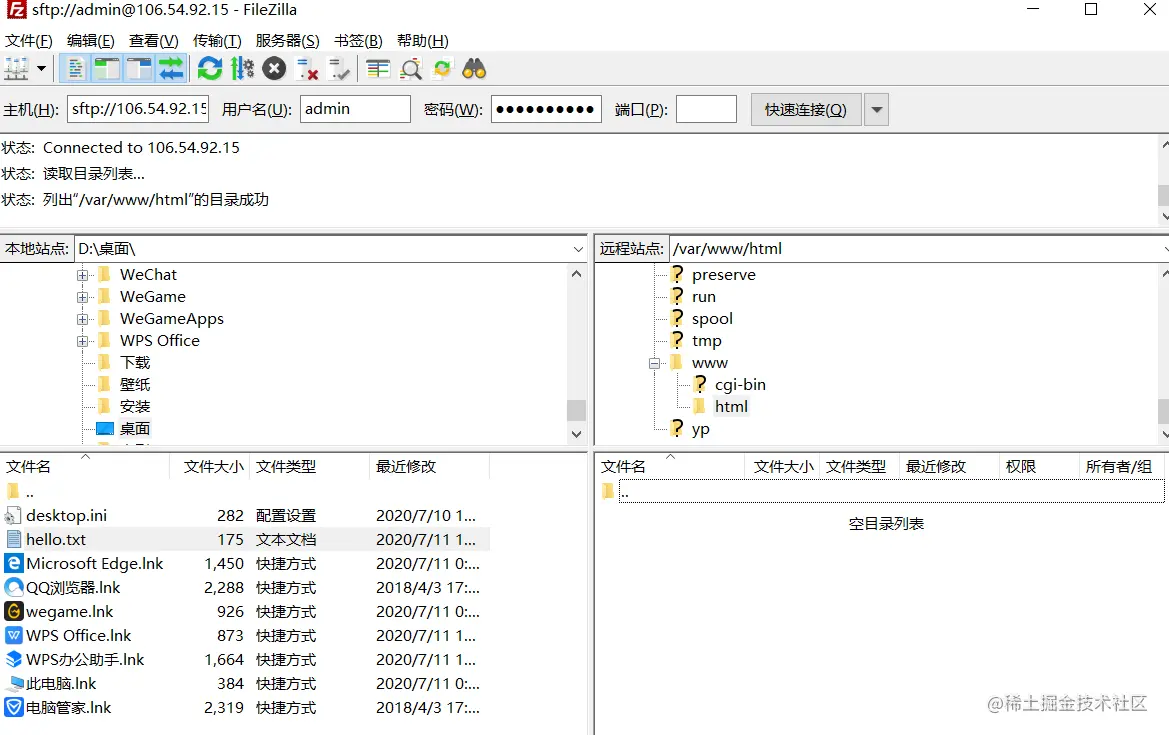Open quick connect history dropdown

pyautogui.click(x=877, y=109)
